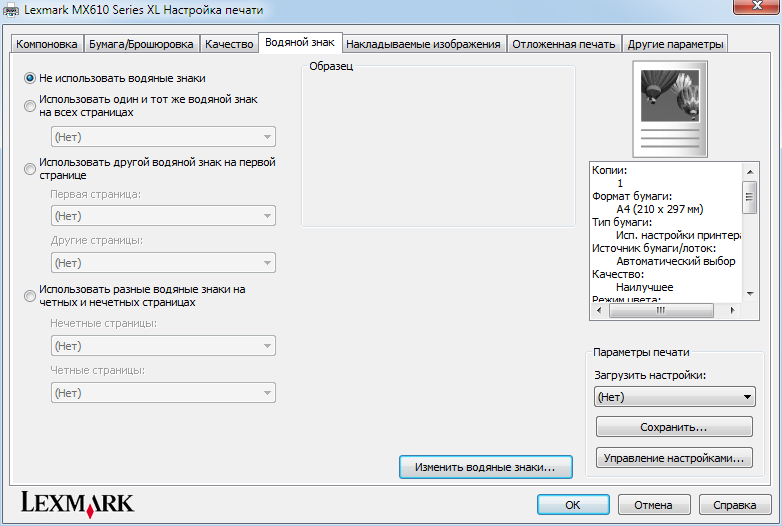Open the 'Четные страницы' dropdown
This screenshot has width=782, height=526.
click(163, 393)
